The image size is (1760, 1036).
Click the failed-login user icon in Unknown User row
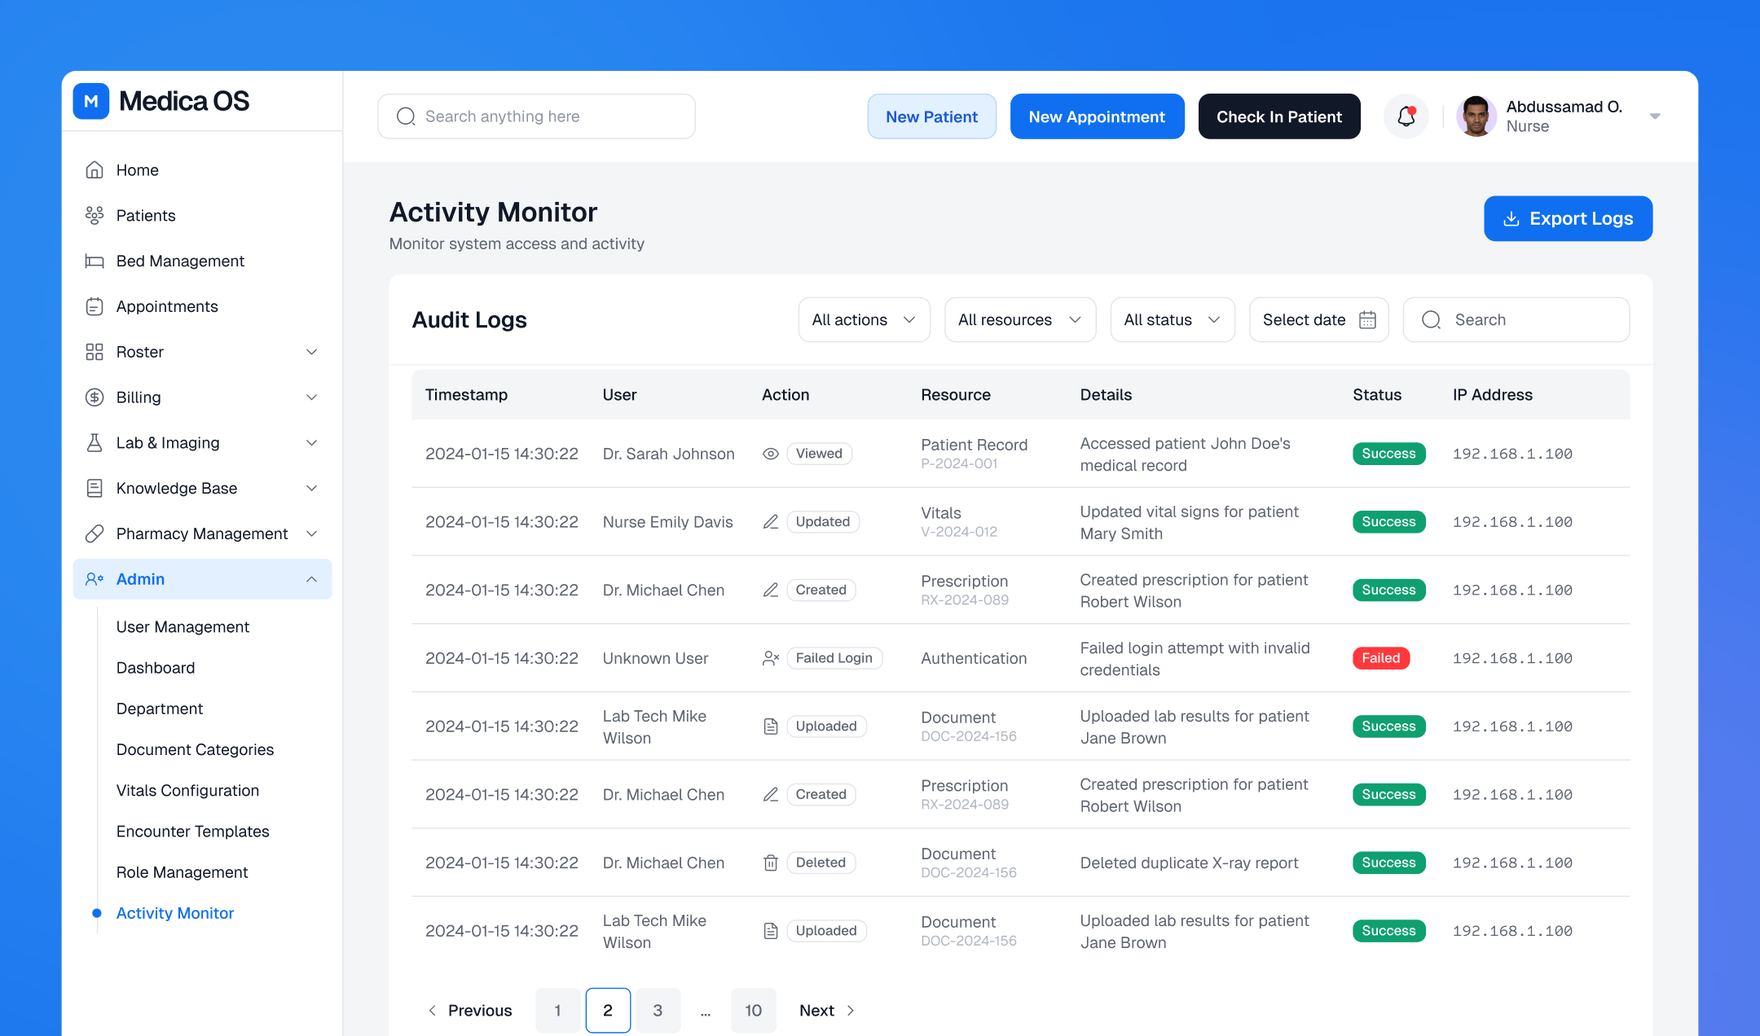pos(770,658)
